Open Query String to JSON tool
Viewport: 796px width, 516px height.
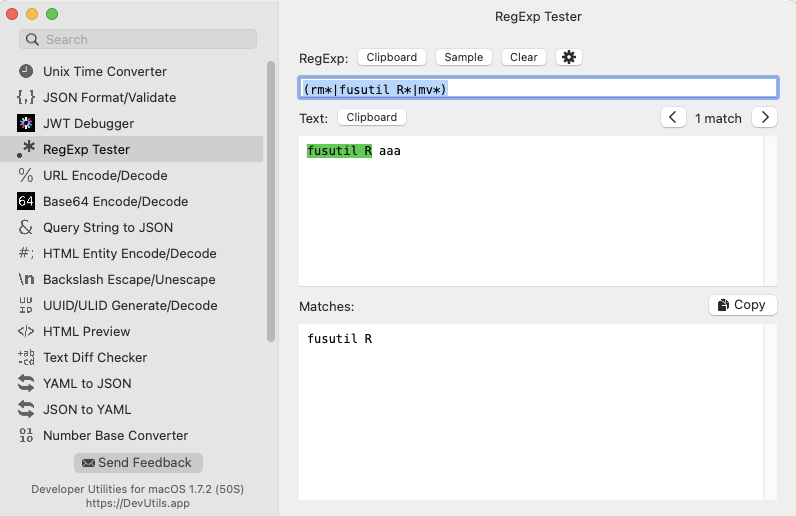pyautogui.click(x=107, y=228)
